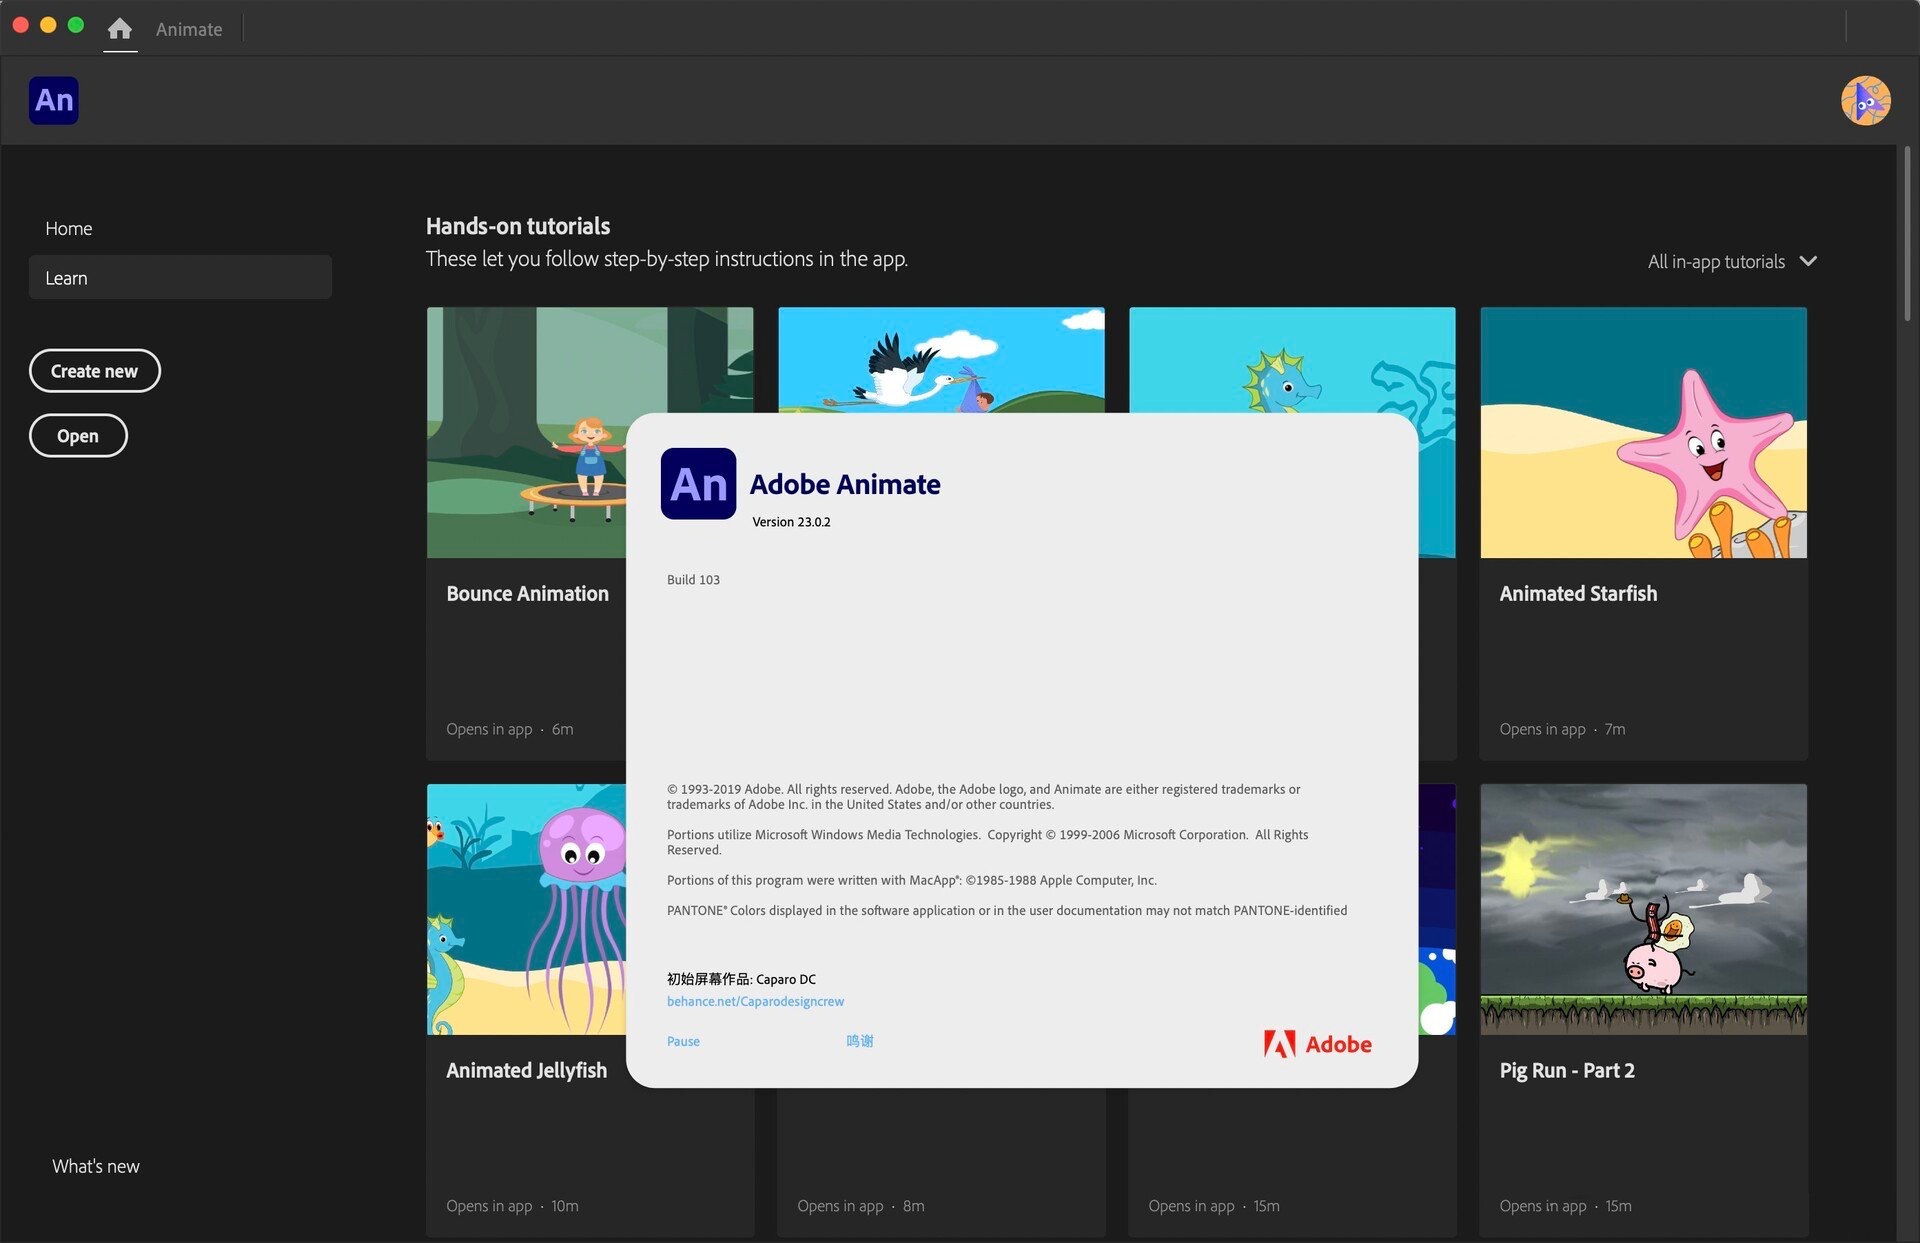Click the Create new button

[94, 370]
